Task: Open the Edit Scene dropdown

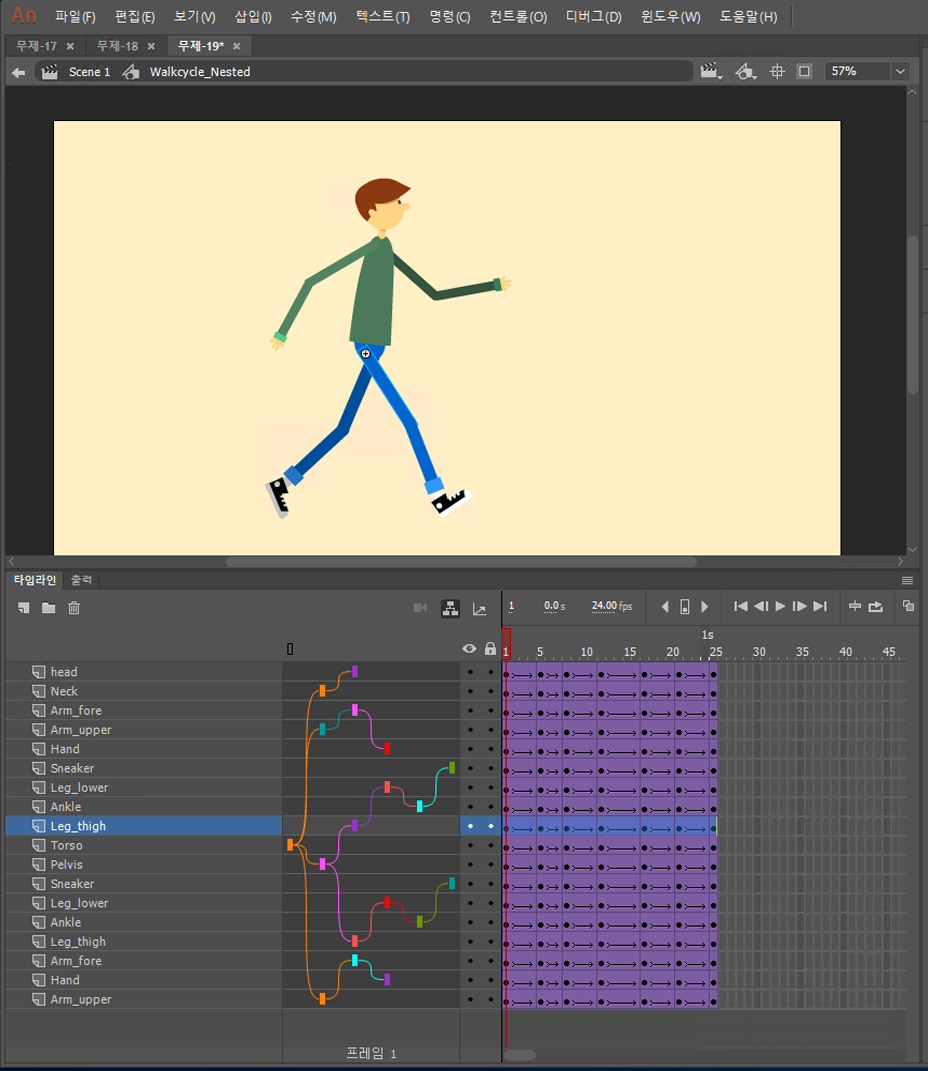Action: pos(712,72)
